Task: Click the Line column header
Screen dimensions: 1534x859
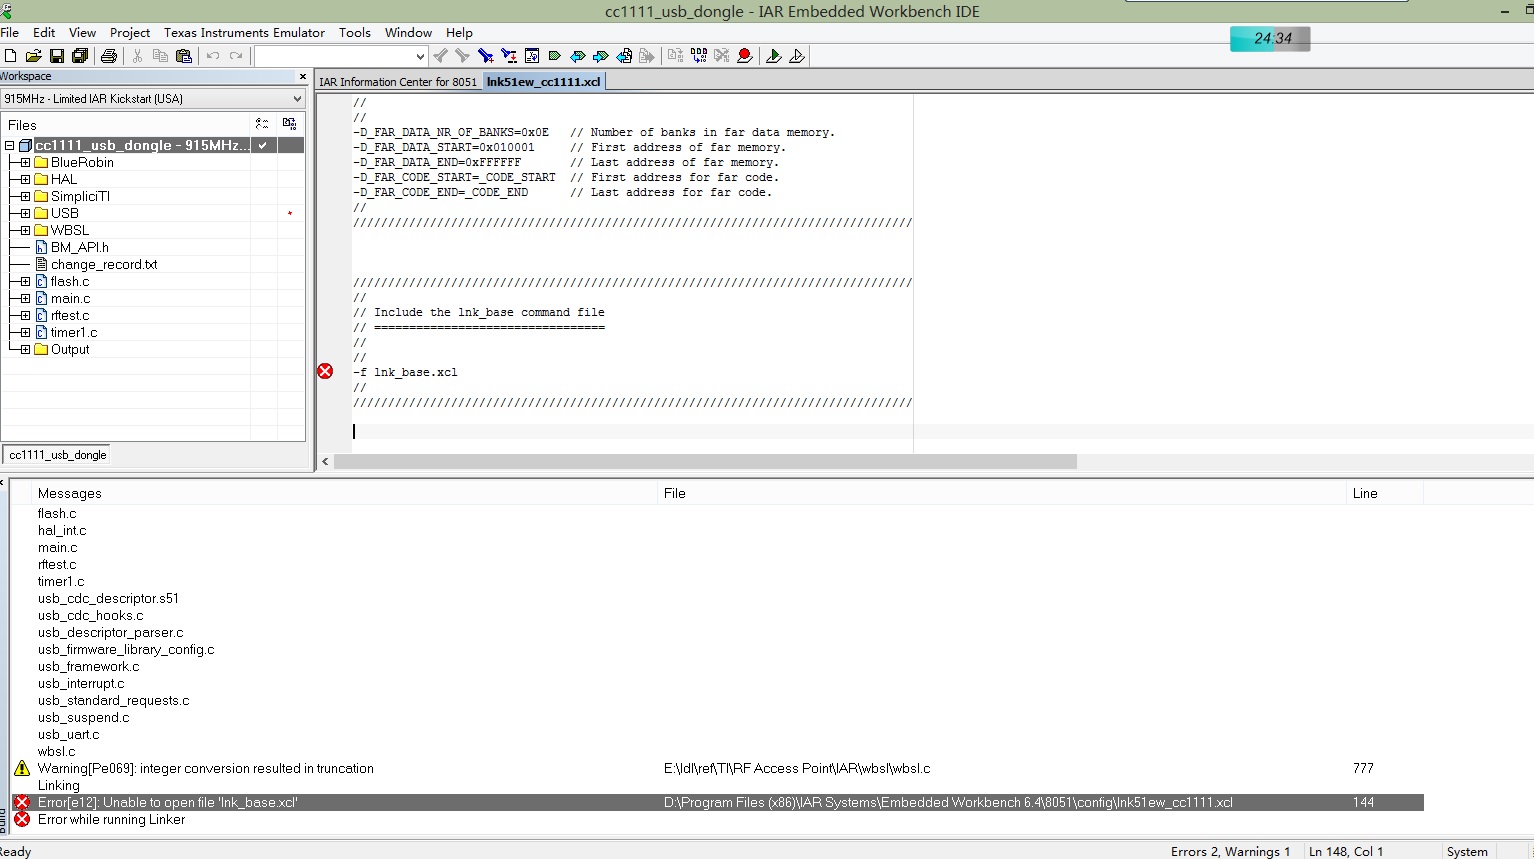Action: point(1385,493)
